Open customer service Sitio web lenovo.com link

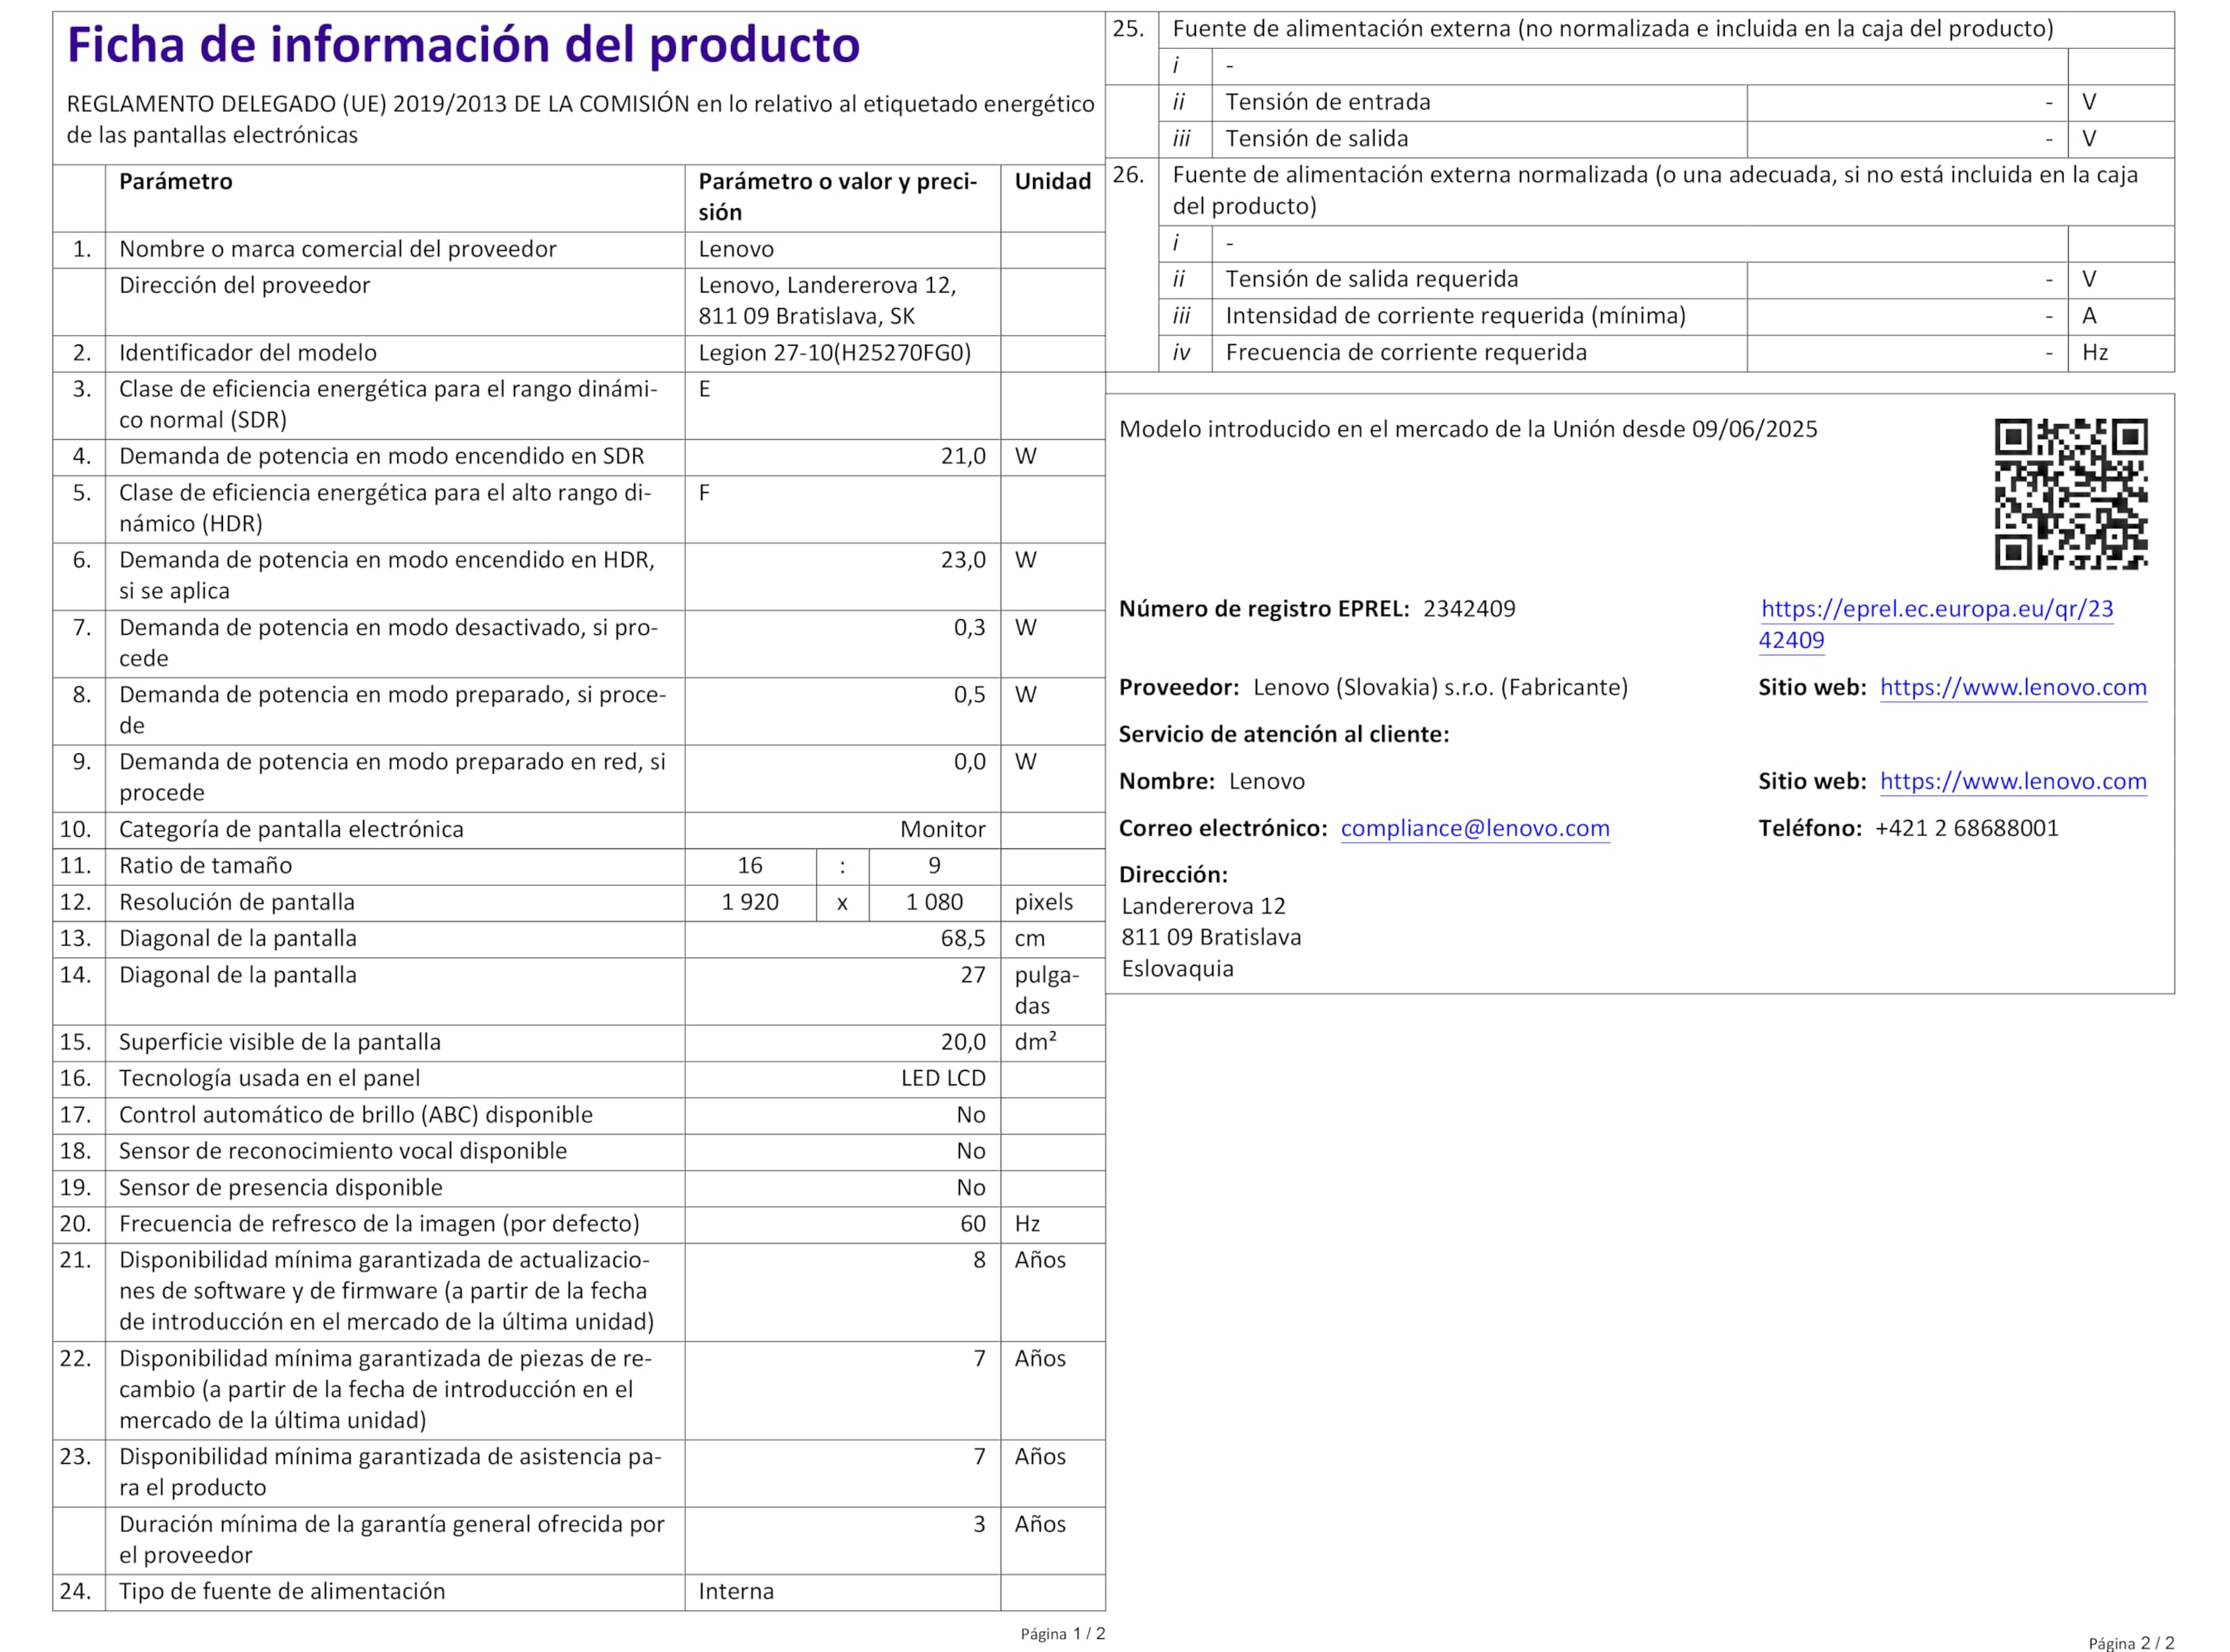pos(2012,781)
